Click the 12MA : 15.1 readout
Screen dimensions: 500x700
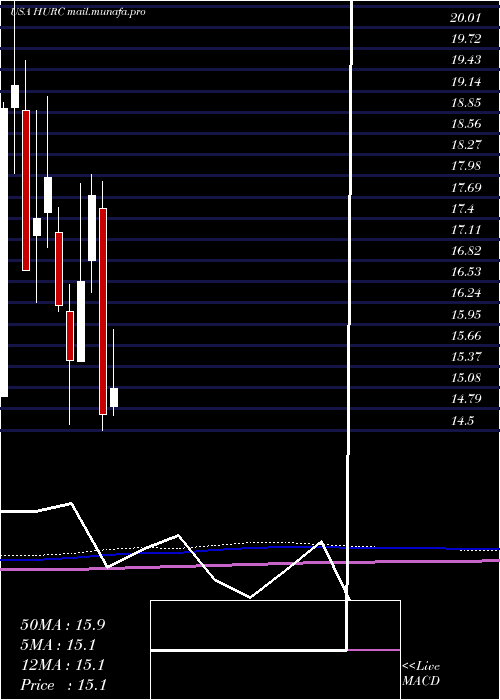pos(63,665)
